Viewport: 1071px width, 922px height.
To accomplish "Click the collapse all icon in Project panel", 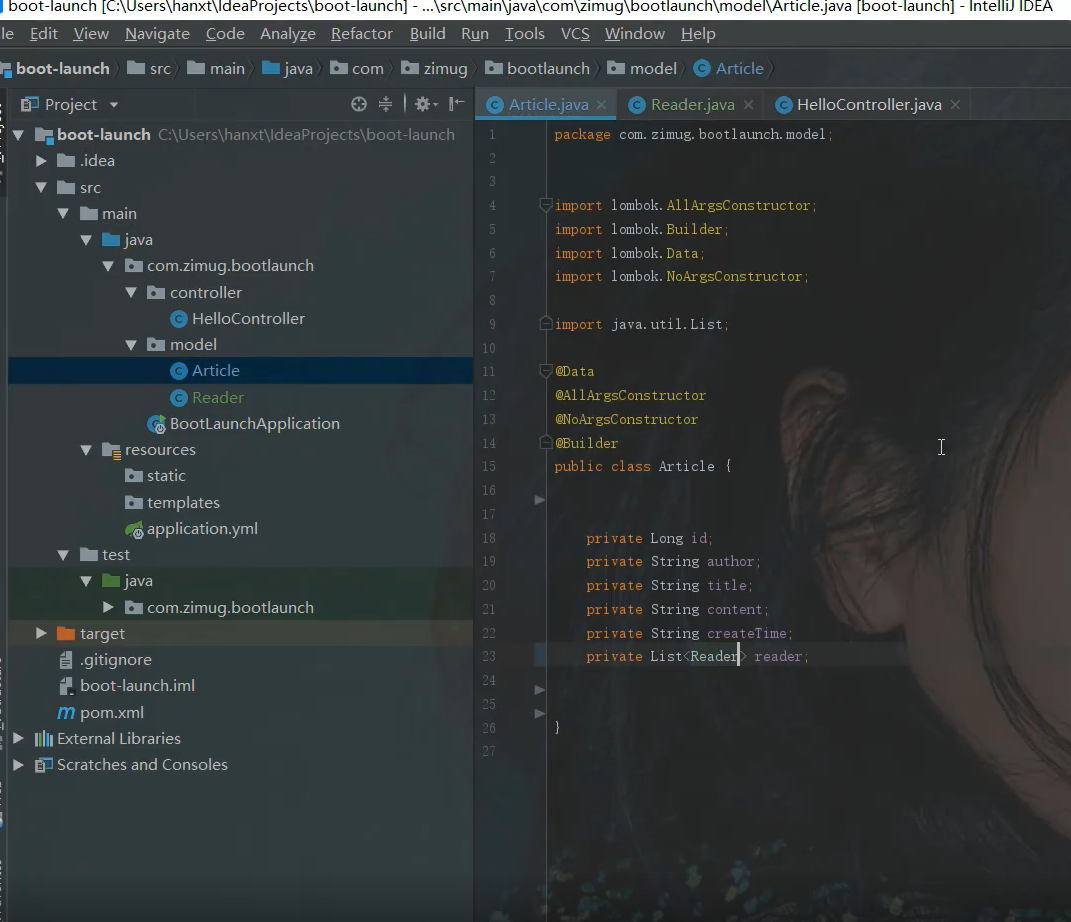I will click(x=385, y=104).
